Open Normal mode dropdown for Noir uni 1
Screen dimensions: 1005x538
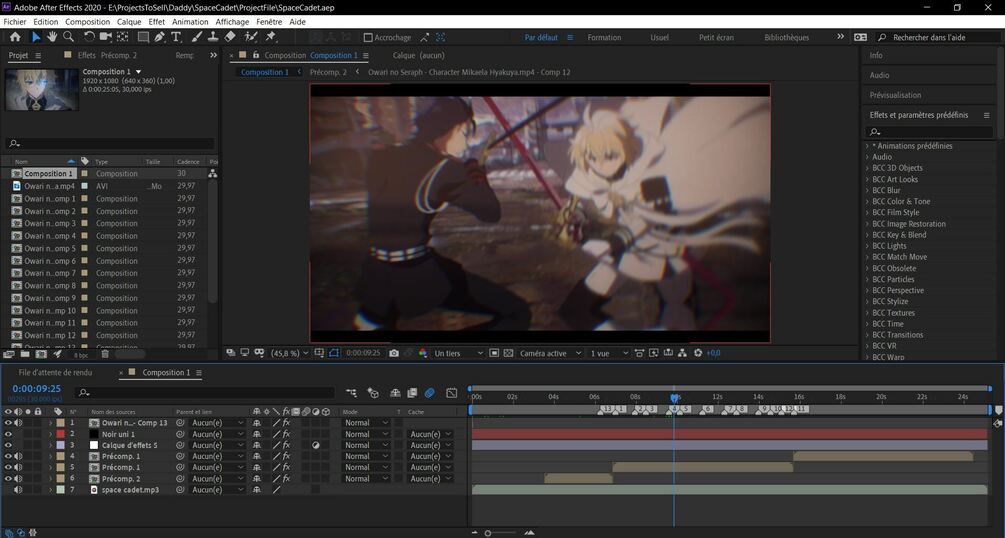coord(367,434)
